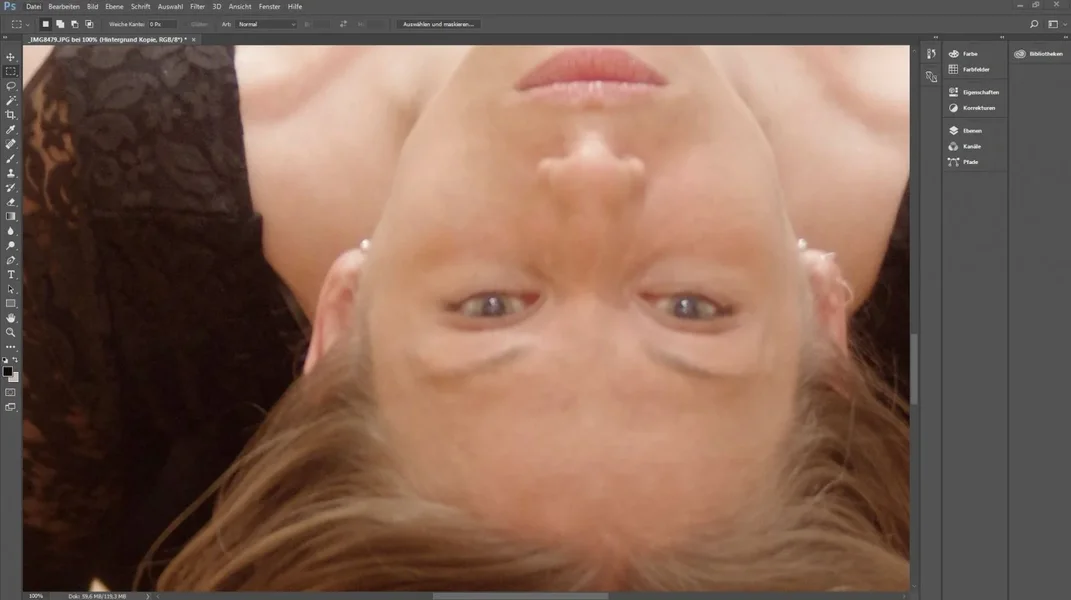This screenshot has height=600, width=1071.
Task: Select the Hand tool
Action: 10,318
